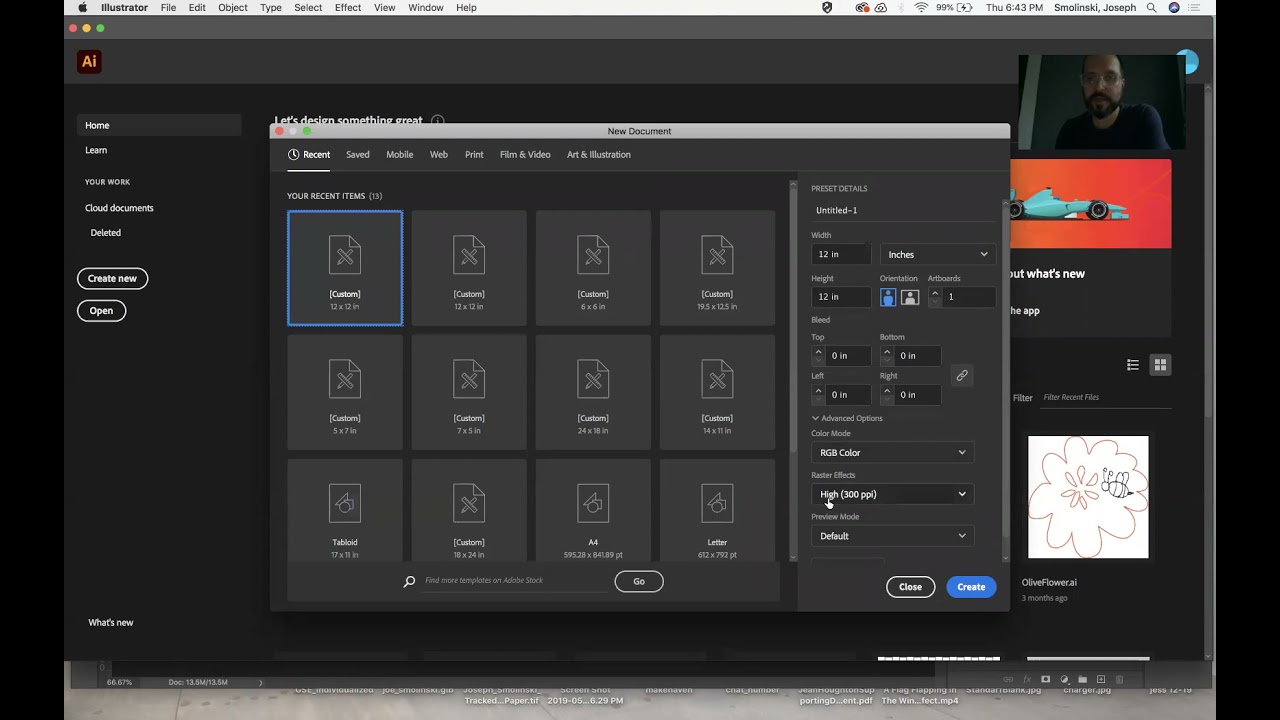This screenshot has width=1280, height=720.
Task: Open What's new at sidebar bottom
Action: 111,622
